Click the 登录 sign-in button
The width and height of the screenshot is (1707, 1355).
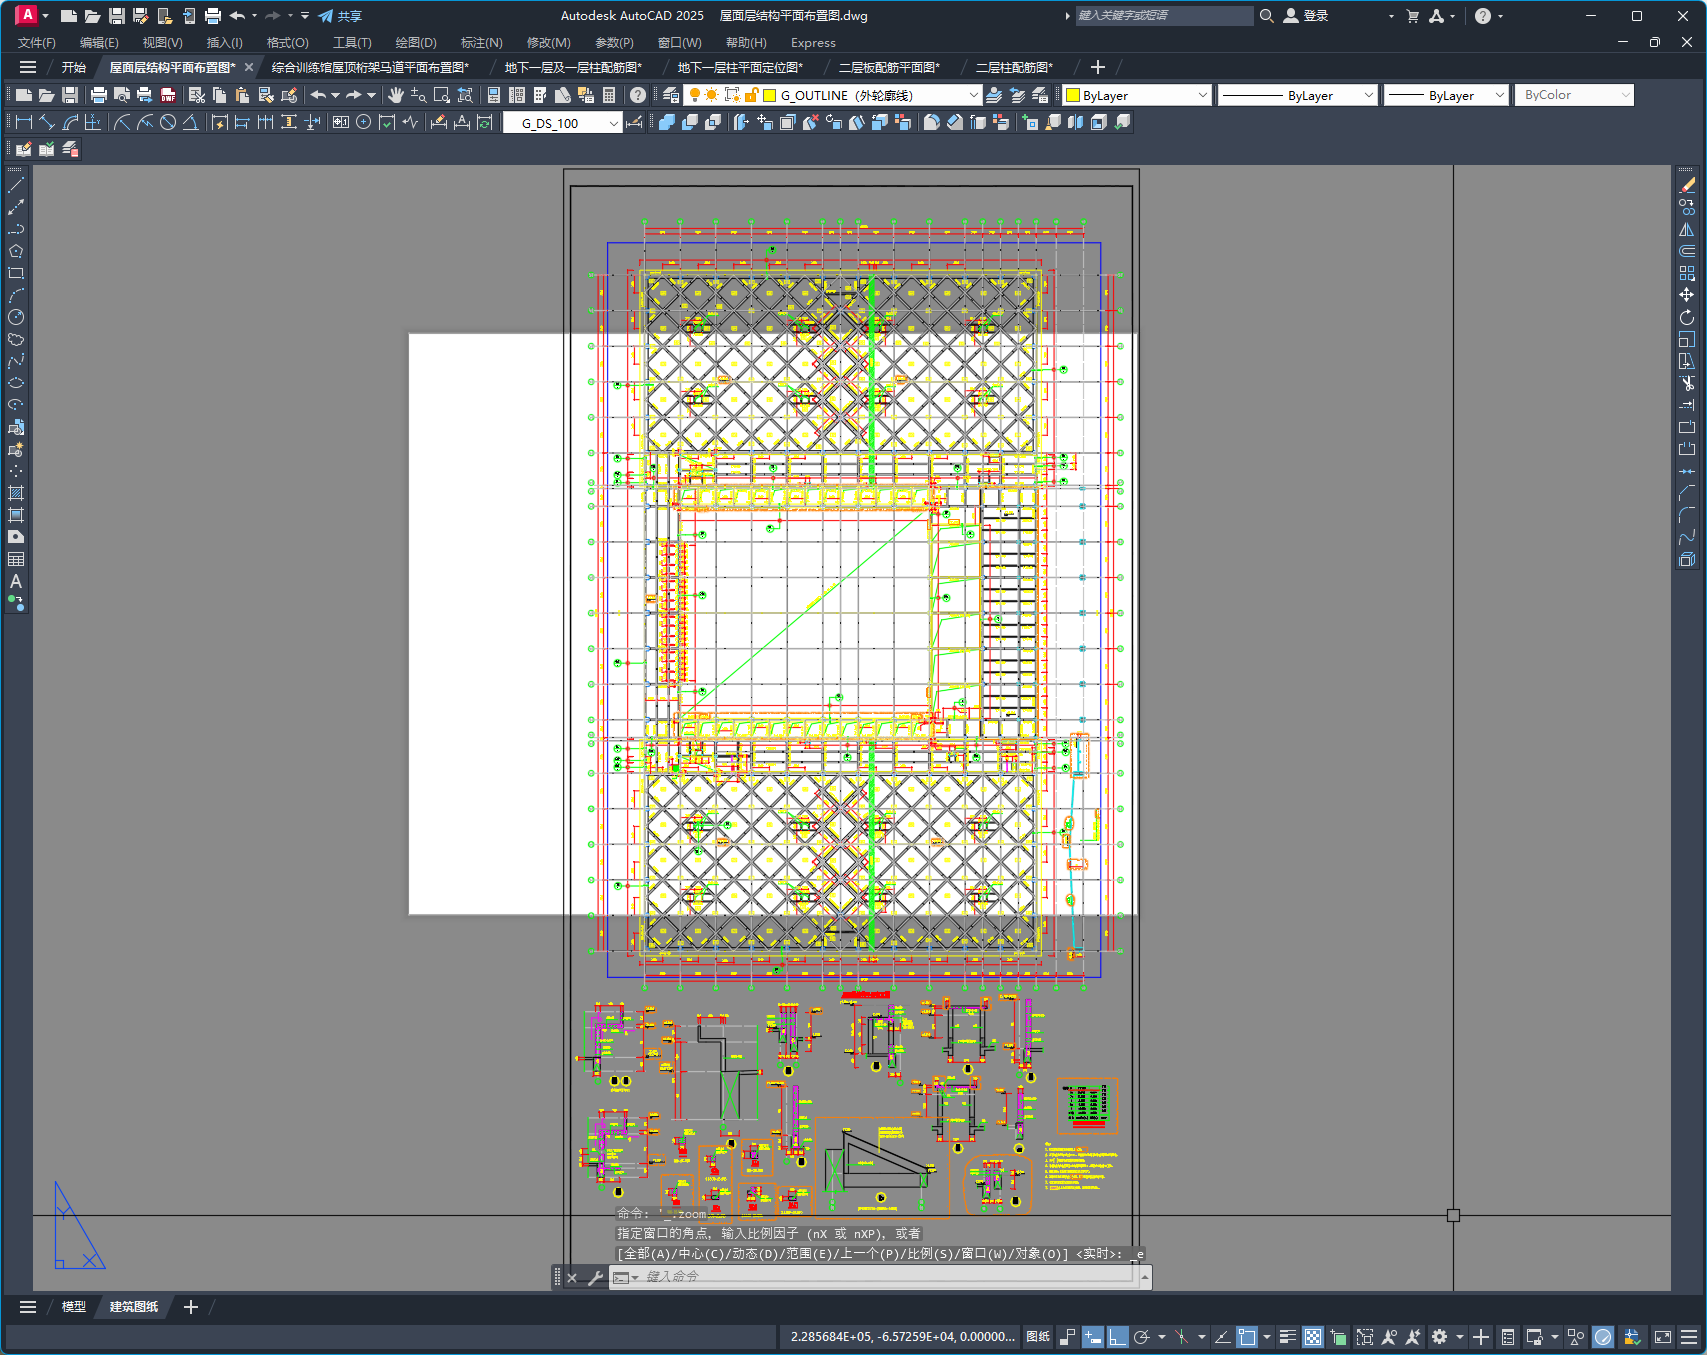click(x=1306, y=16)
